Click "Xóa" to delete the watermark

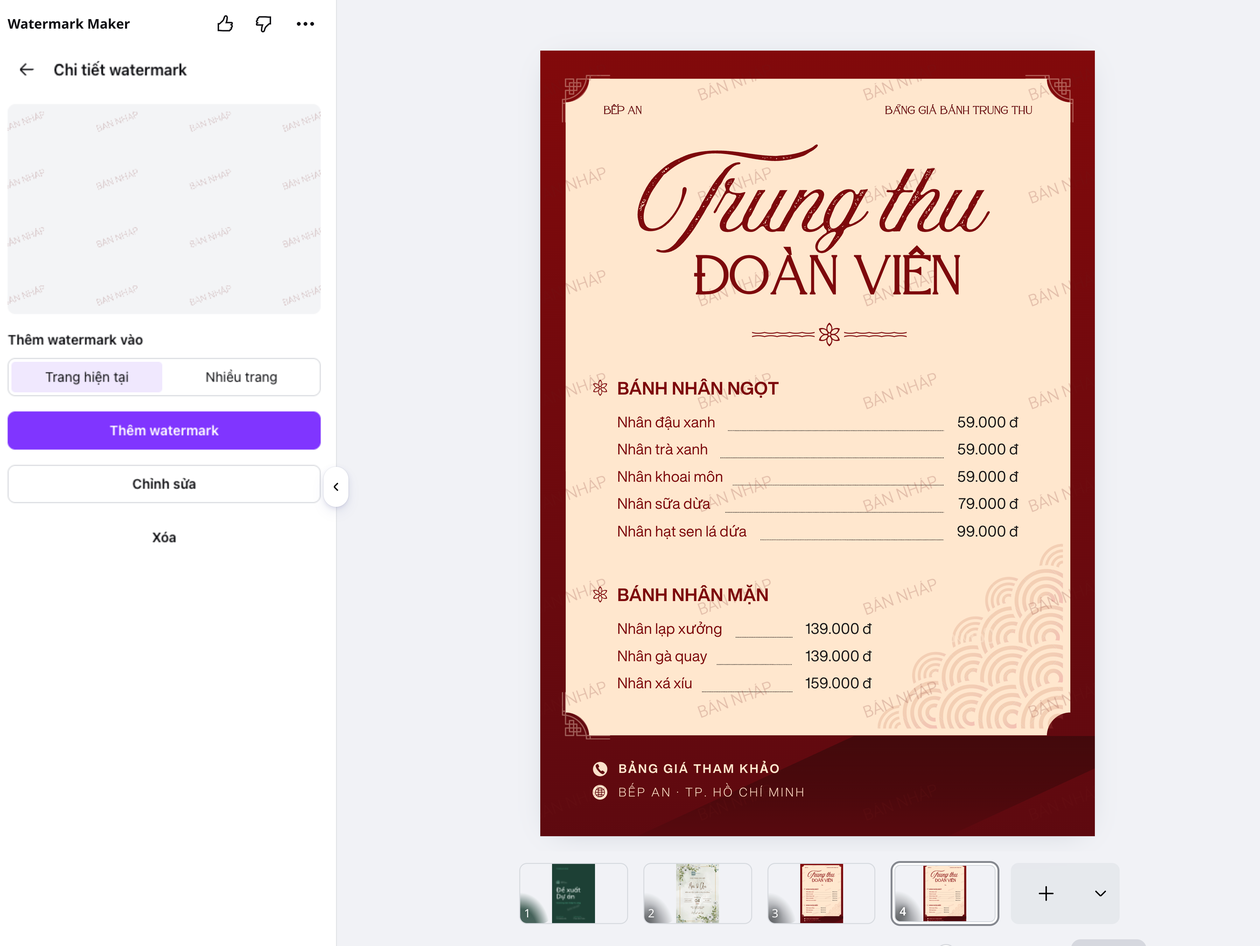(x=164, y=537)
